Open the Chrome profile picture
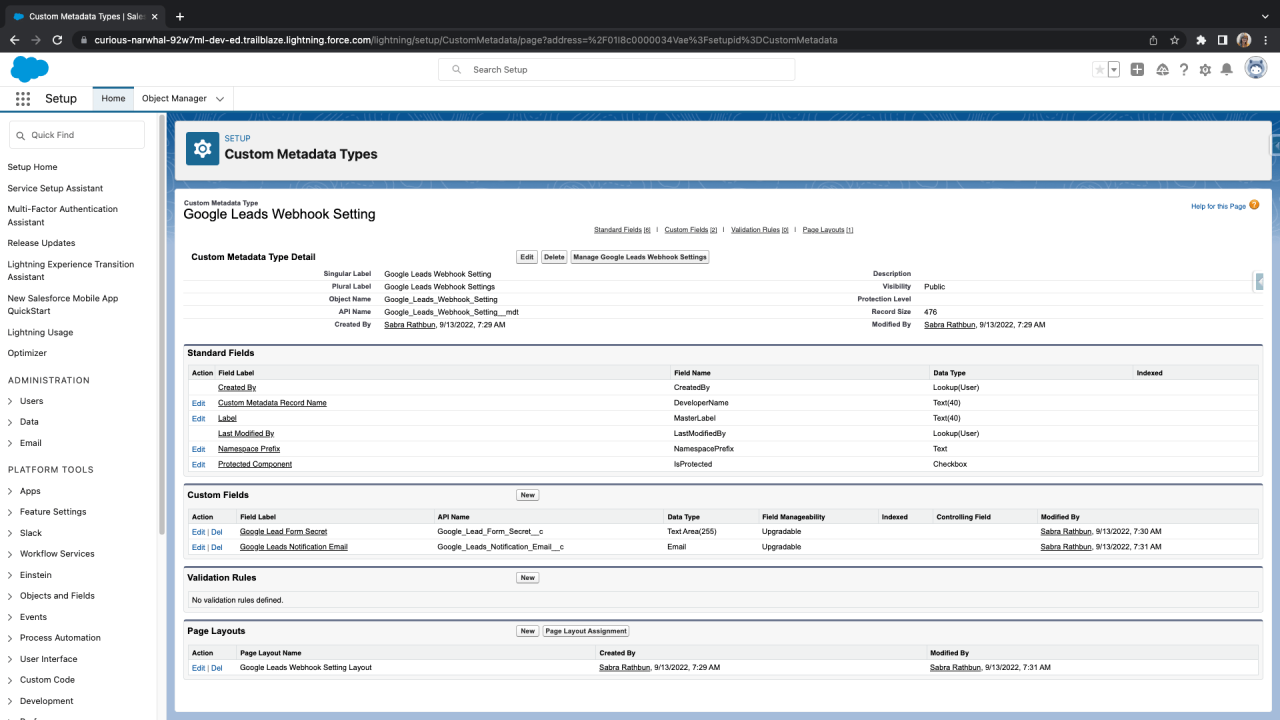 click(x=1244, y=40)
